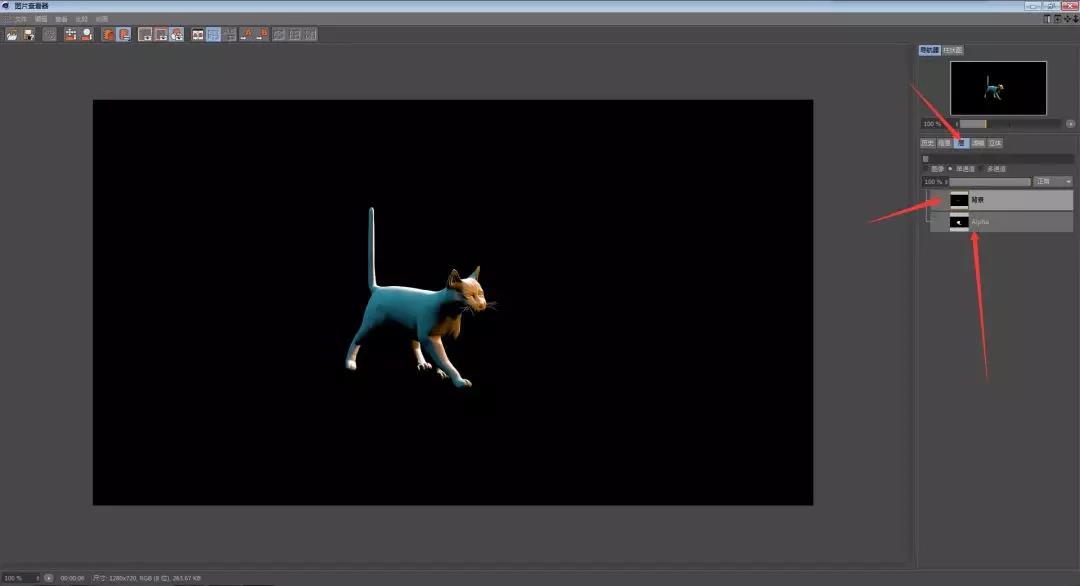1080x586 pixels.
Task: Click the round button right of navigator zoom slider
Action: click(x=1070, y=124)
